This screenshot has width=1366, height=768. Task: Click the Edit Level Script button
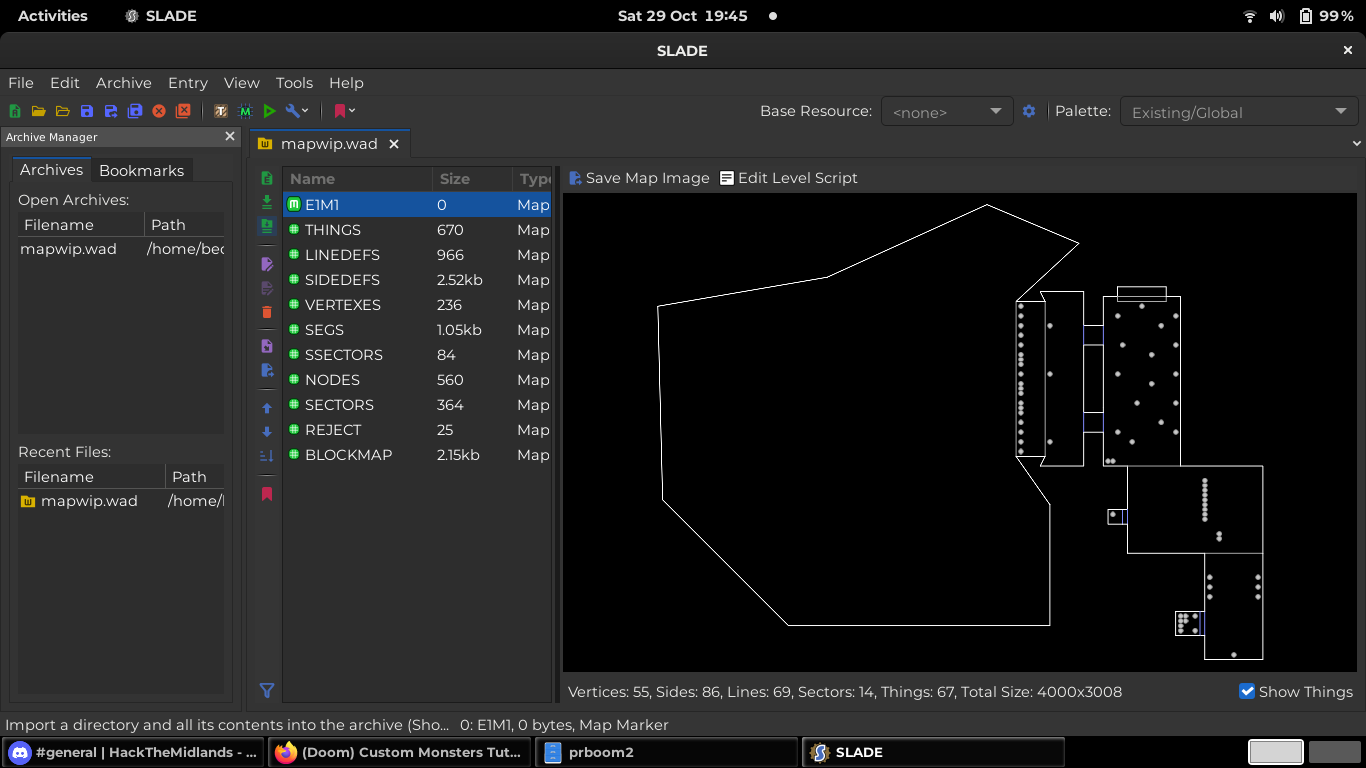click(788, 178)
